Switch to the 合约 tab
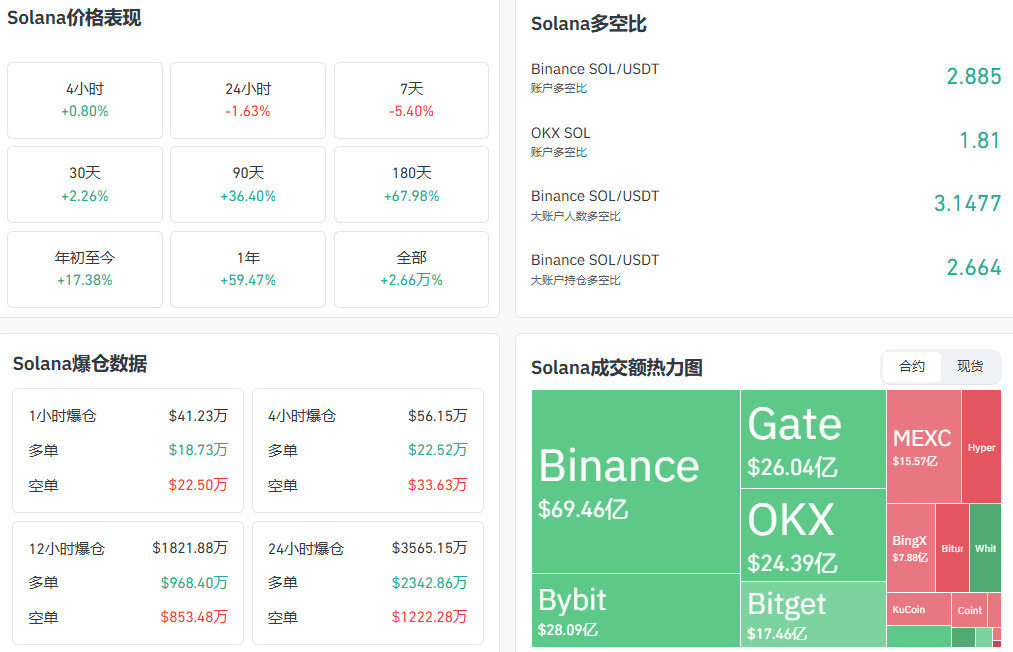 pos(912,367)
